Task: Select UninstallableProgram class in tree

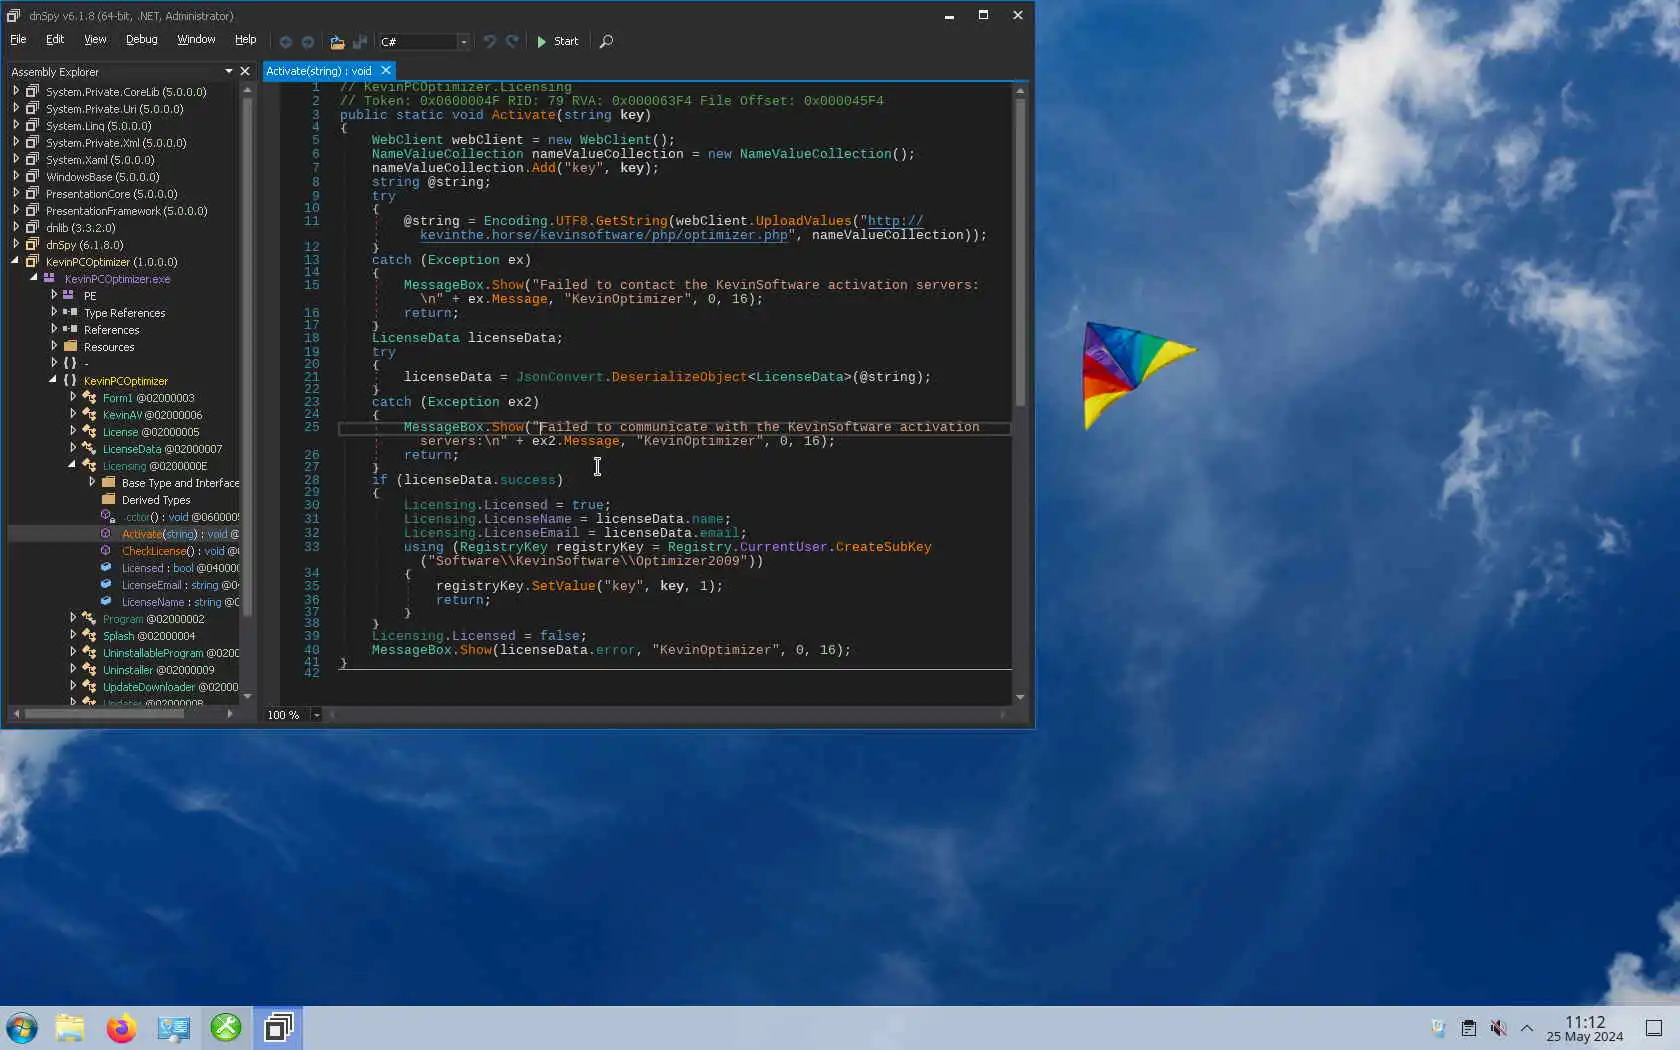Action: [x=171, y=653]
